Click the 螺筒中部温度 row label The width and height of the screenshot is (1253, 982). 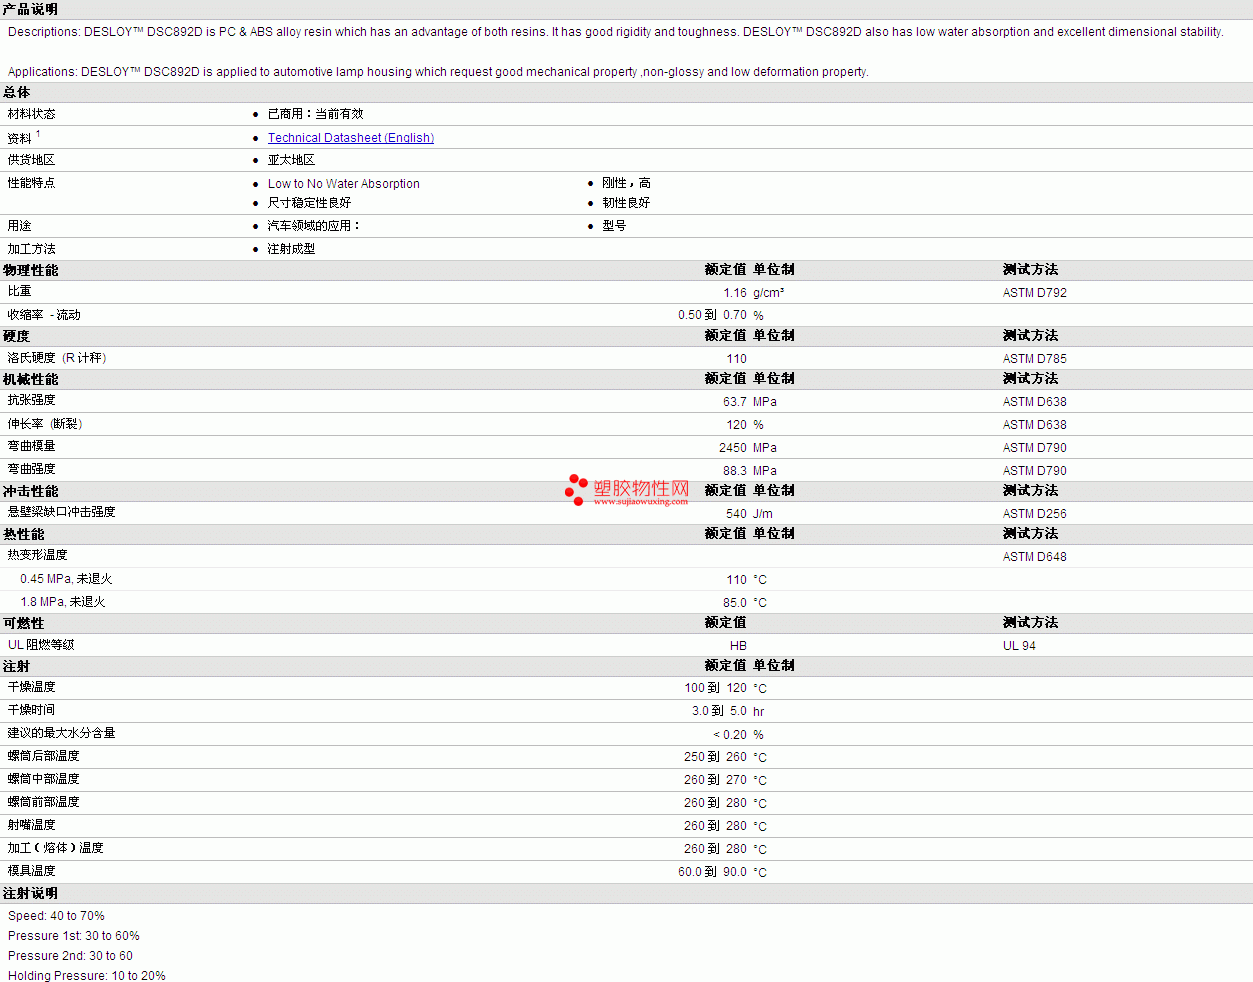click(44, 779)
